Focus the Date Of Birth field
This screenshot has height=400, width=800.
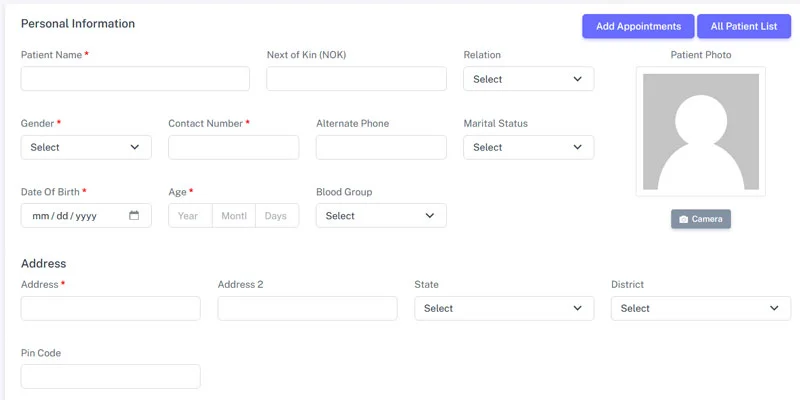pos(86,215)
